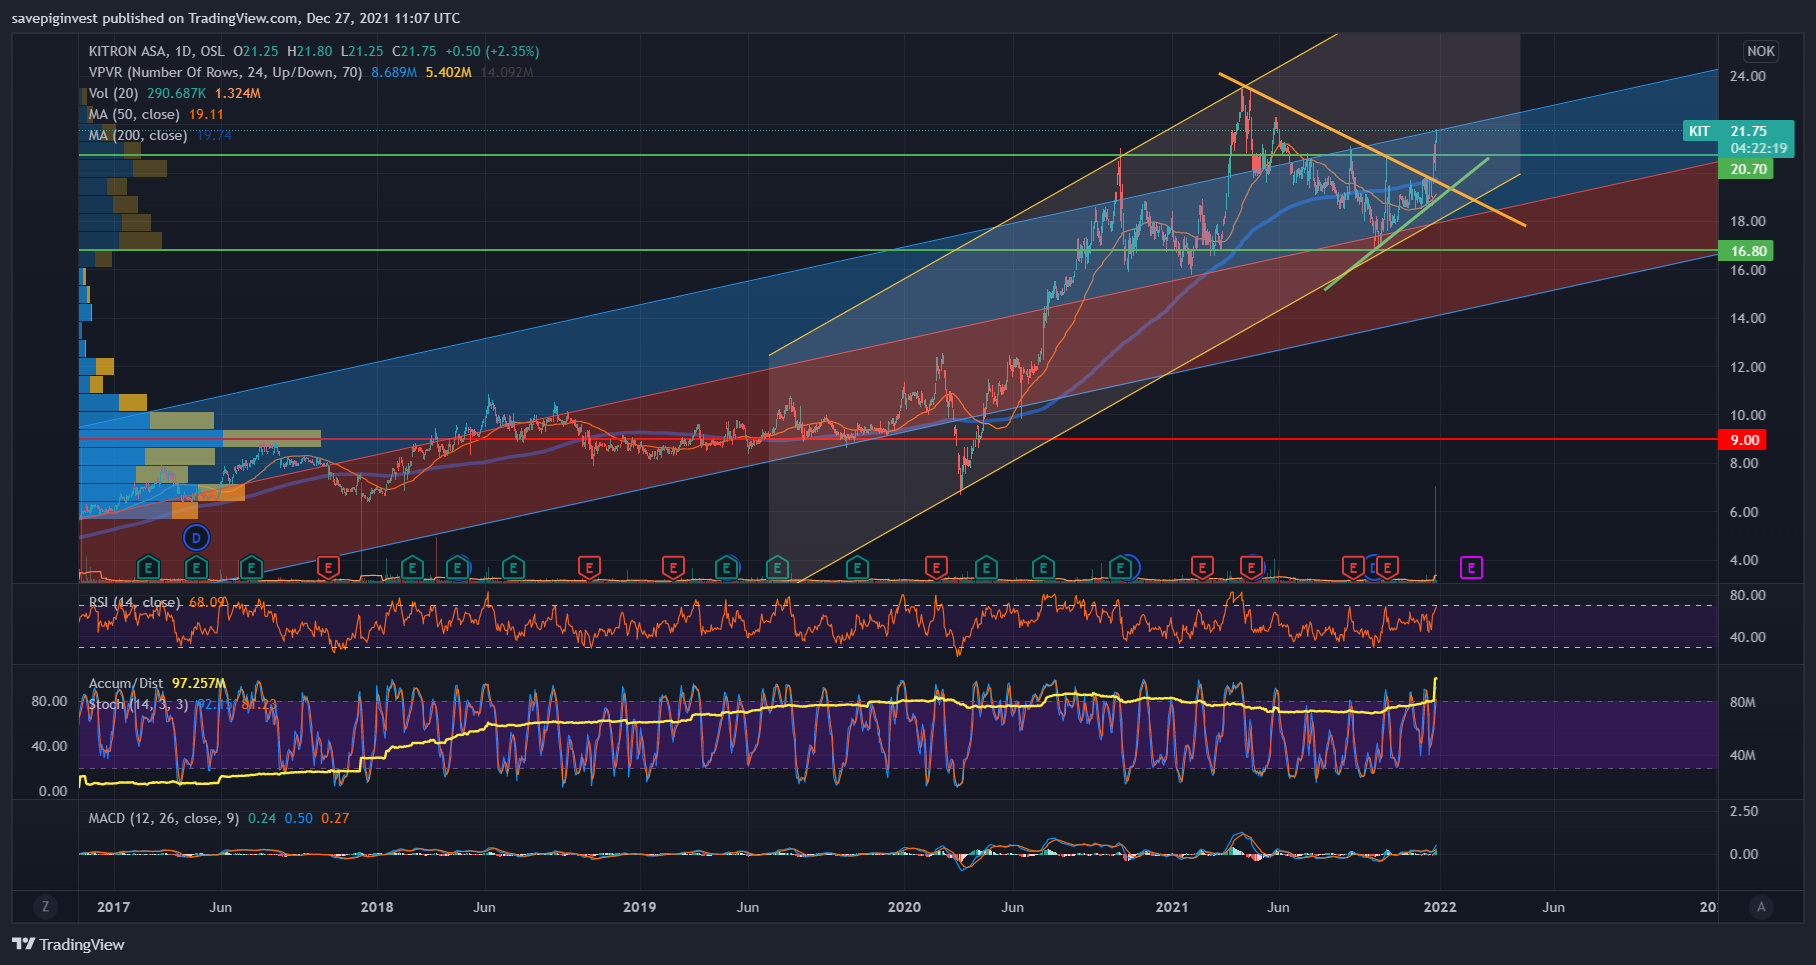
Task: Click the red 9.00 price label
Action: tap(1744, 440)
